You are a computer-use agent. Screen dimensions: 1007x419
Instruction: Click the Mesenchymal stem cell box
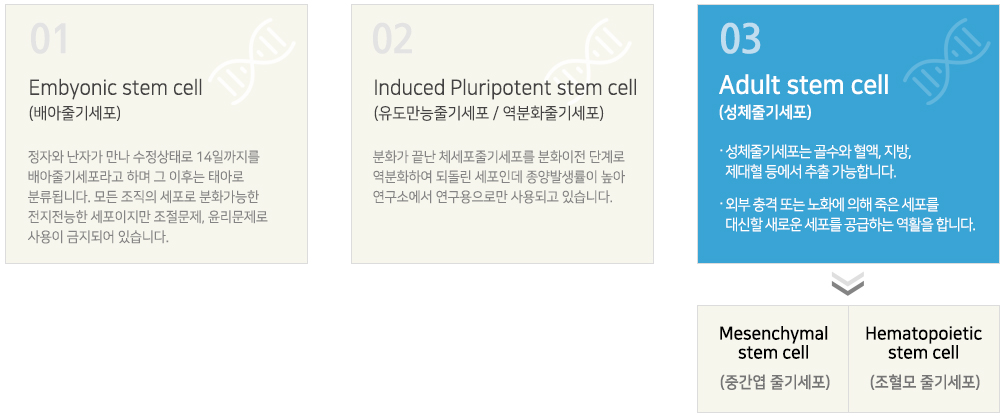point(773,359)
